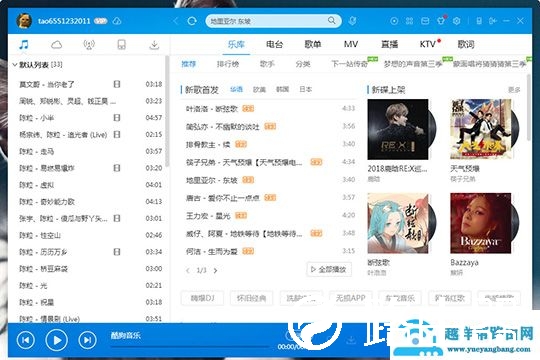Select the 歌手 sub-tab
Image resolution: width=540 pixels, height=360 pixels.
pos(267,64)
